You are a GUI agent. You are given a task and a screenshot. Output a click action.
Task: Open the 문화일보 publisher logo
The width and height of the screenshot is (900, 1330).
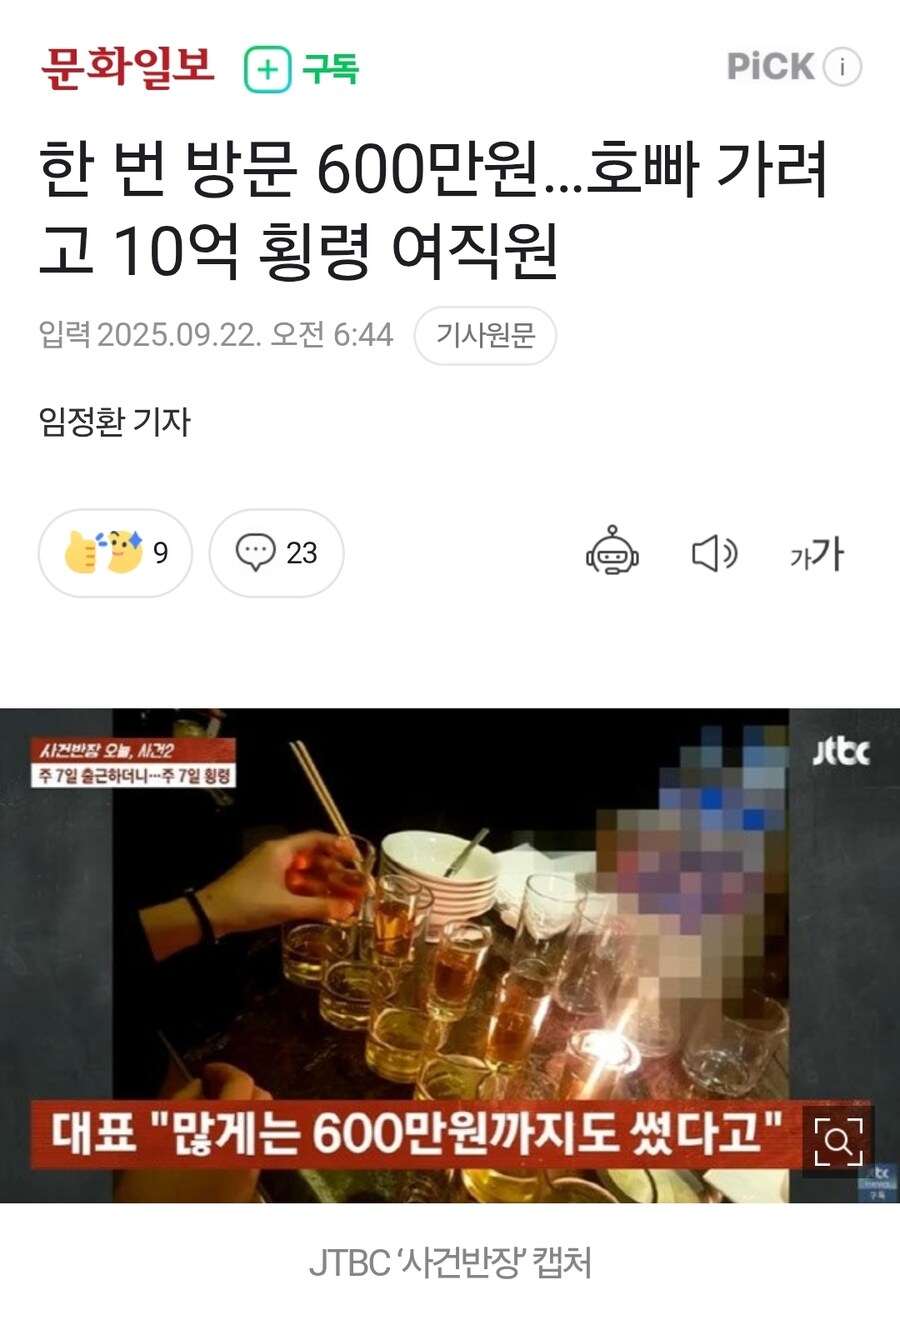(127, 67)
